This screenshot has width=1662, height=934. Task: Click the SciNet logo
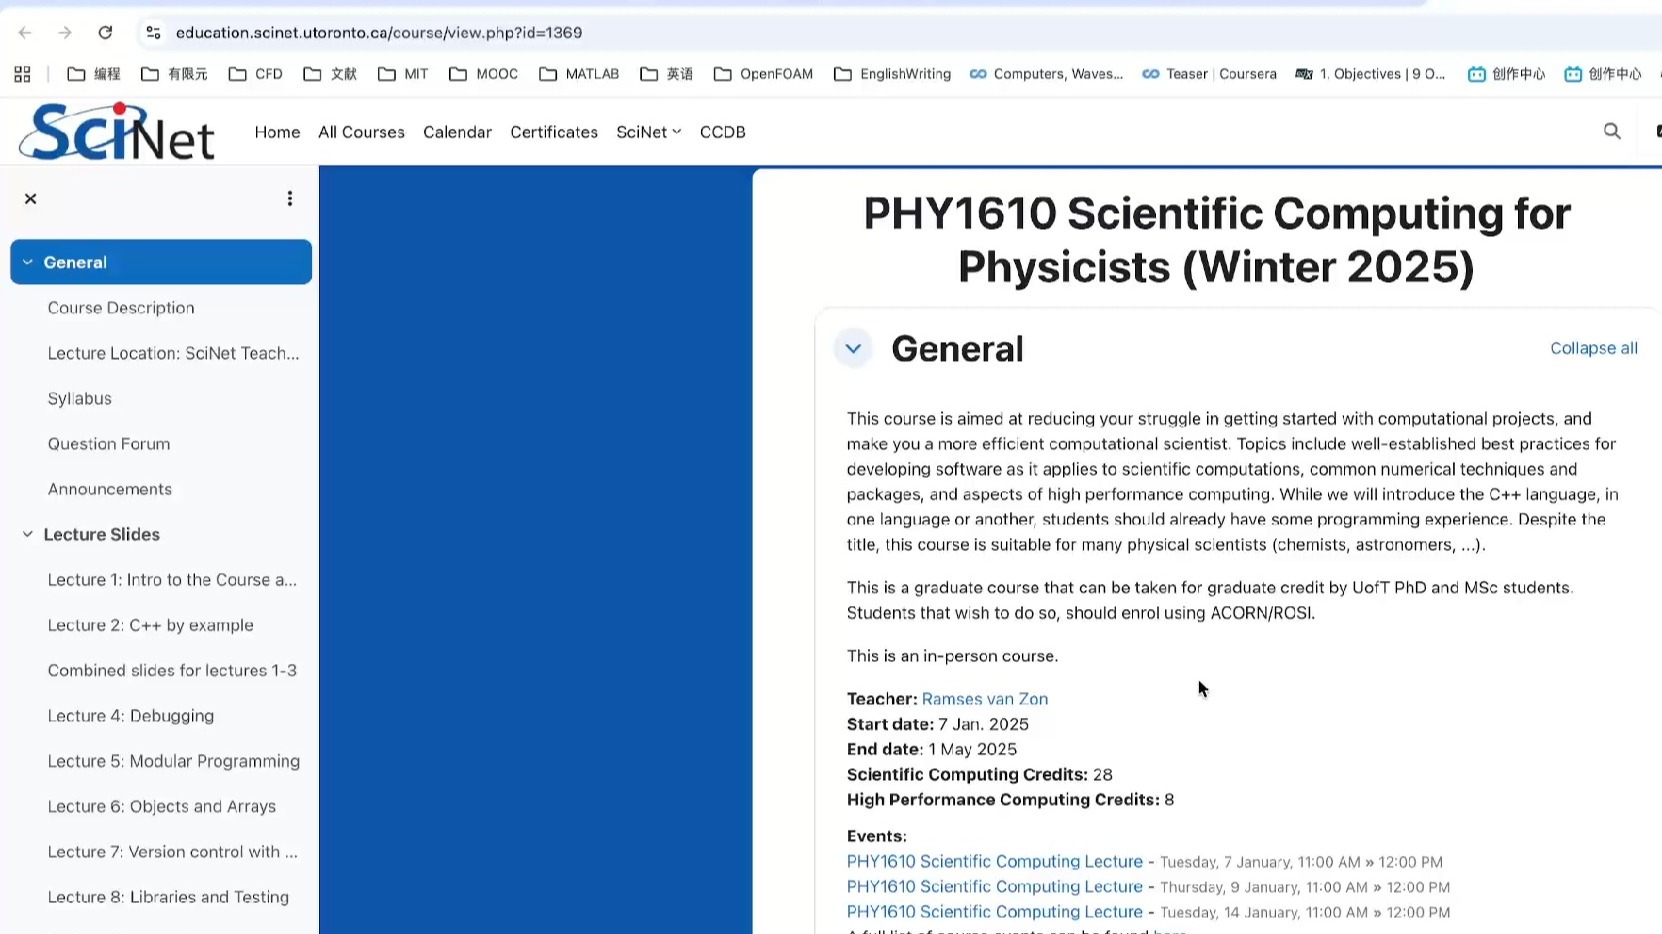pos(116,131)
